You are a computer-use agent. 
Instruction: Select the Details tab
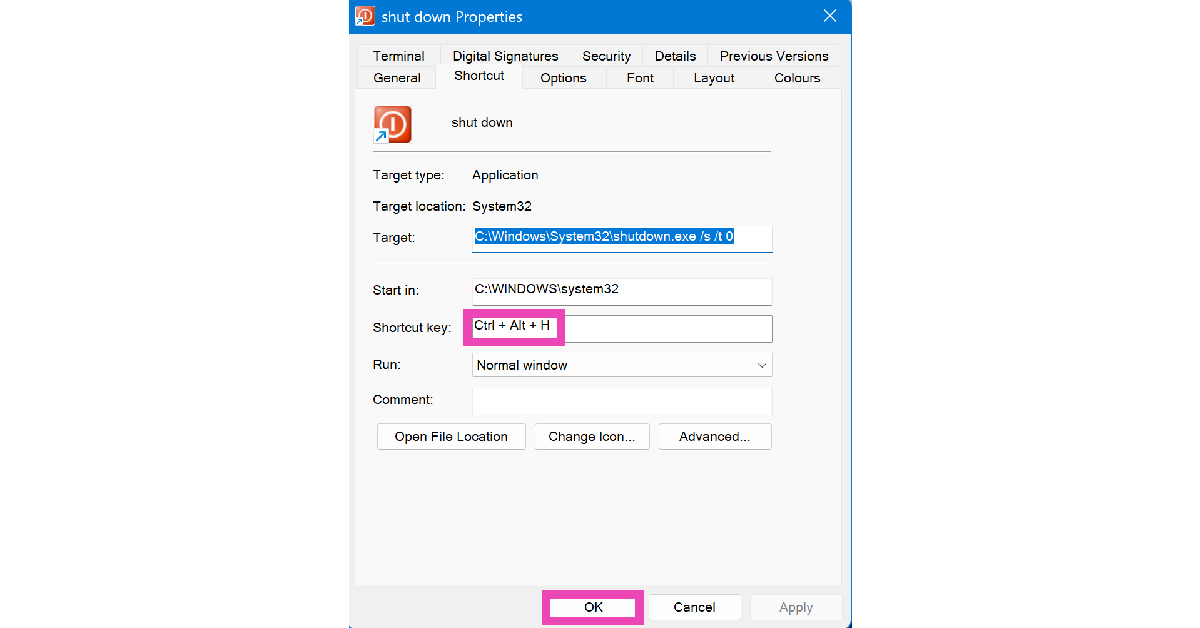coord(675,56)
